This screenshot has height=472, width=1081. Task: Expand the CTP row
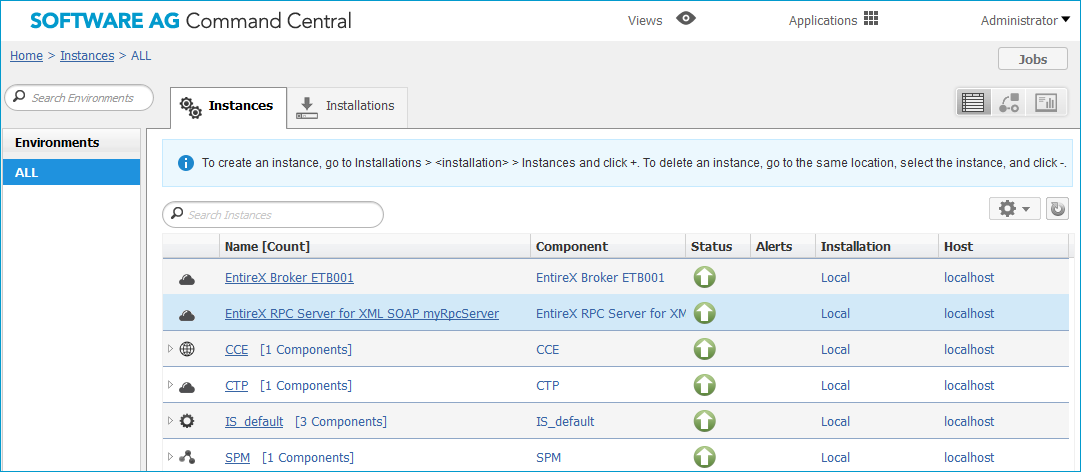(x=170, y=384)
